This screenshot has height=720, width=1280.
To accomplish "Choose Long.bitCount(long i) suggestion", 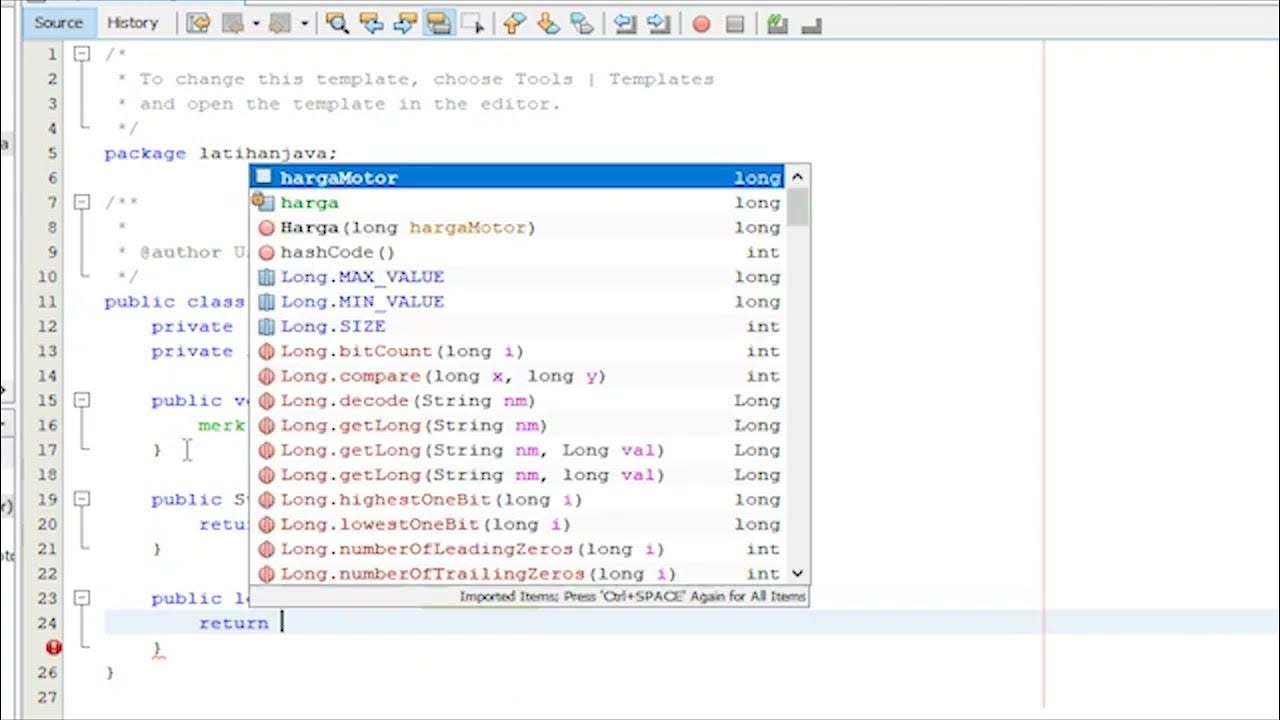I will pyautogui.click(x=518, y=351).
